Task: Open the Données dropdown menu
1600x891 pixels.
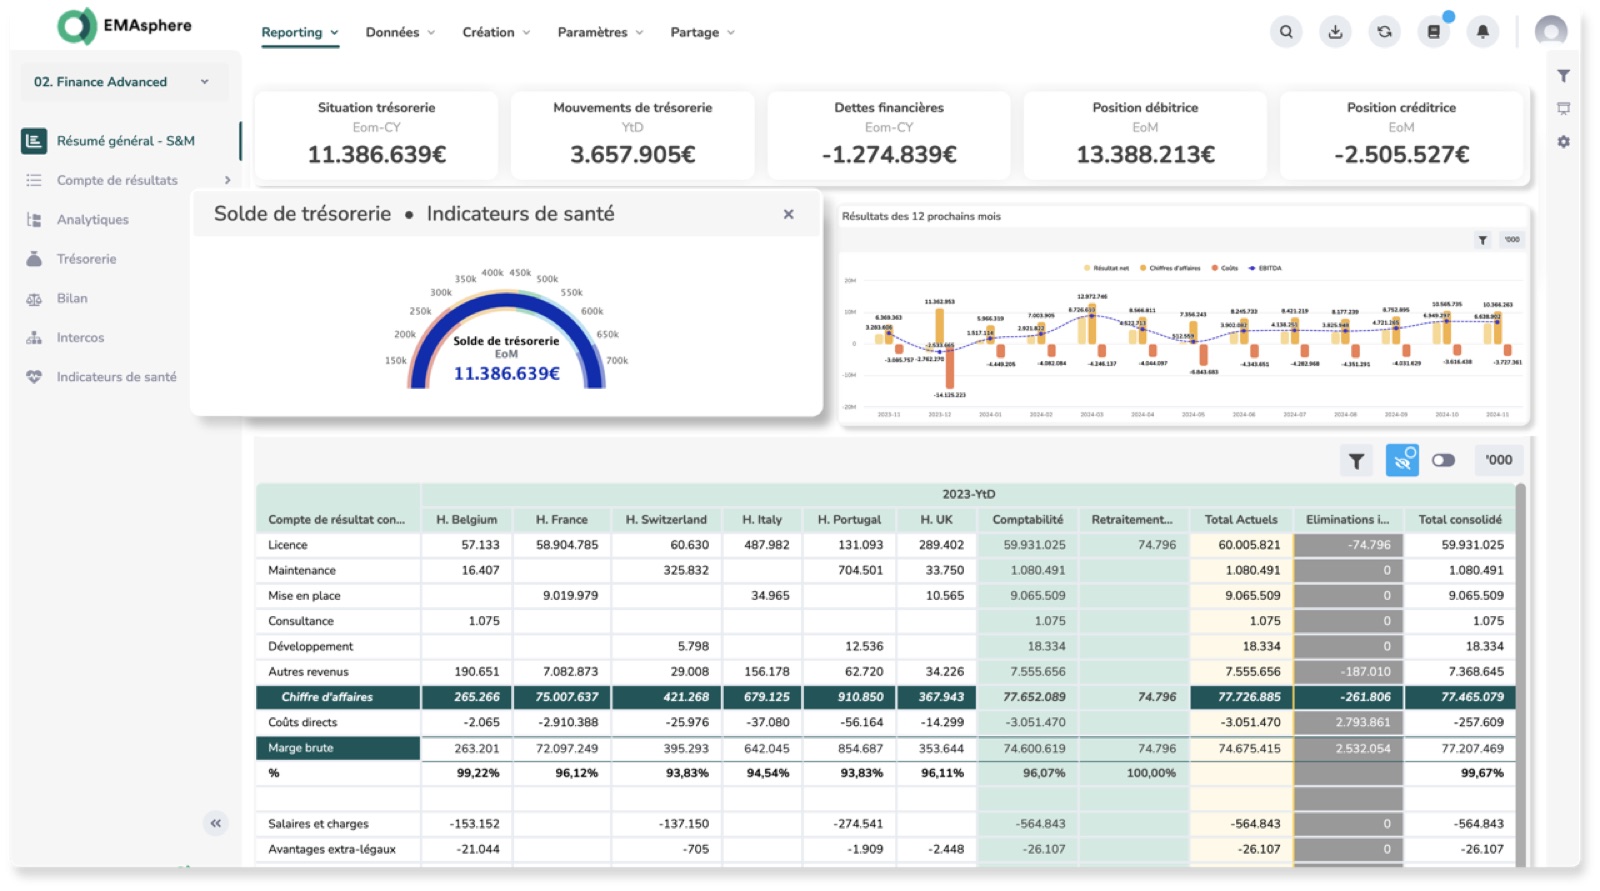Action: (400, 32)
